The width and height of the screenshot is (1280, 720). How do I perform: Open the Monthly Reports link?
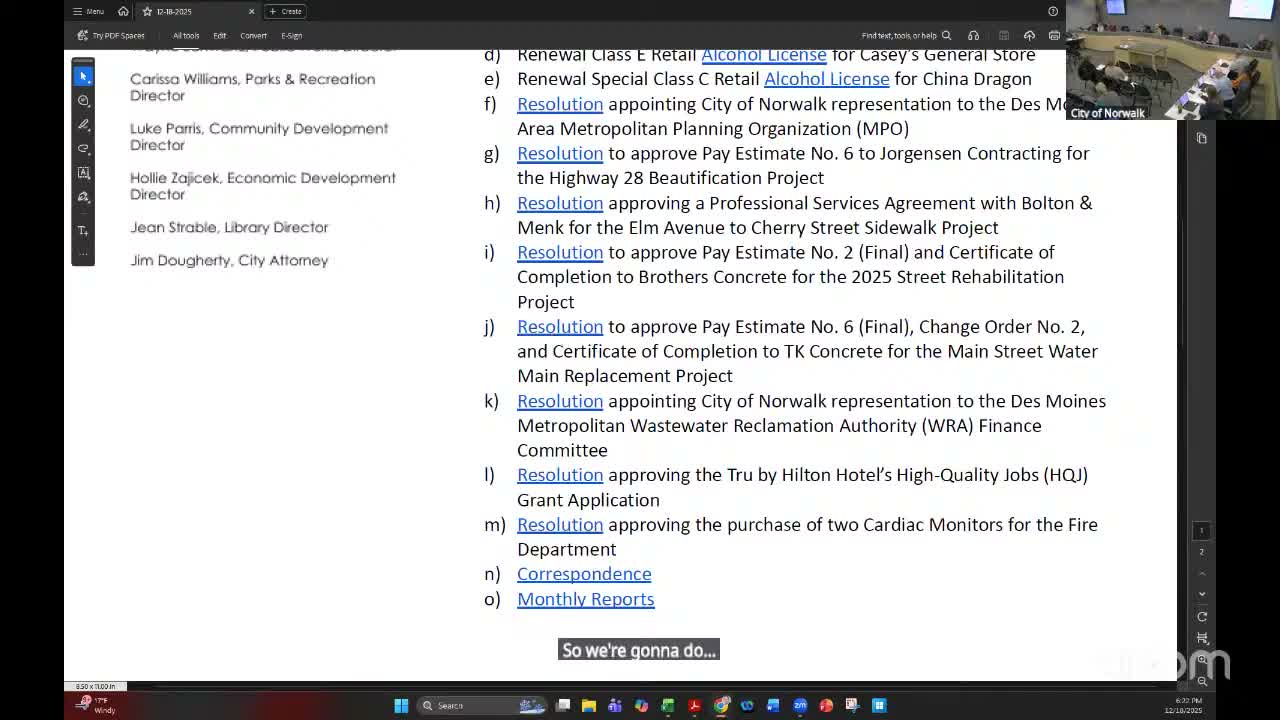(x=585, y=599)
